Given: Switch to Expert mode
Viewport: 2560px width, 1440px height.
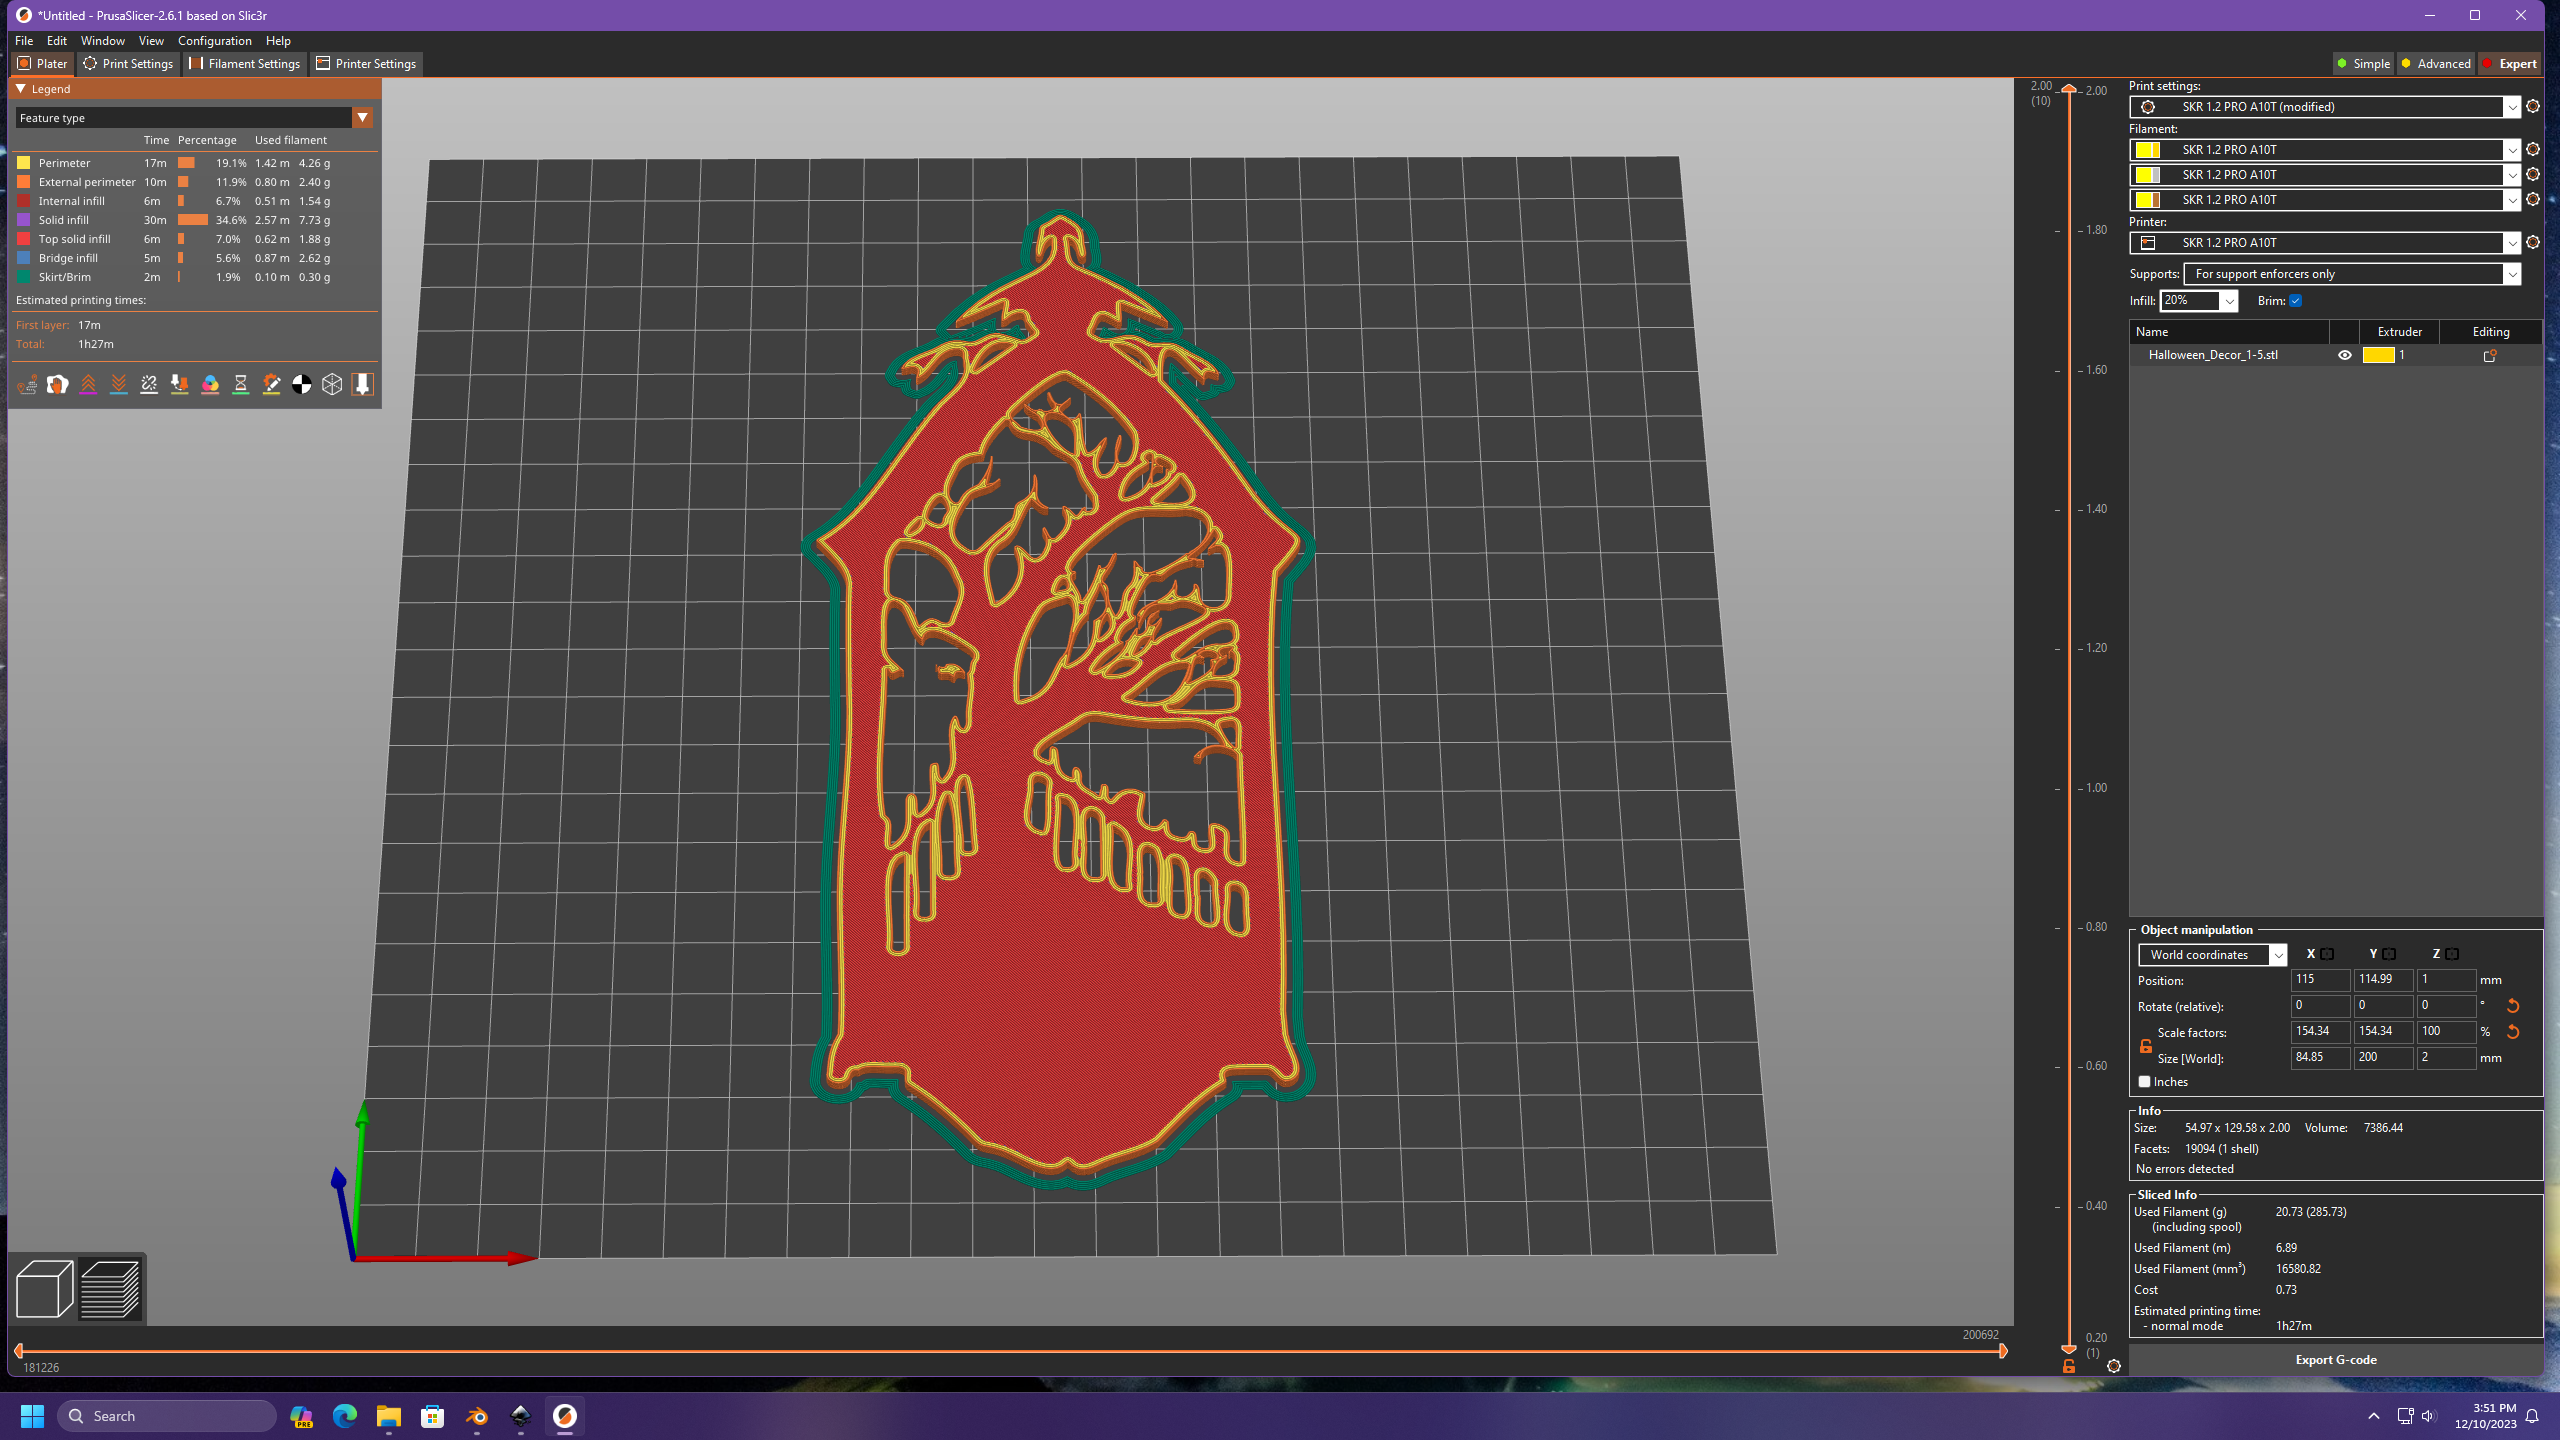Looking at the screenshot, I should click(x=2509, y=64).
